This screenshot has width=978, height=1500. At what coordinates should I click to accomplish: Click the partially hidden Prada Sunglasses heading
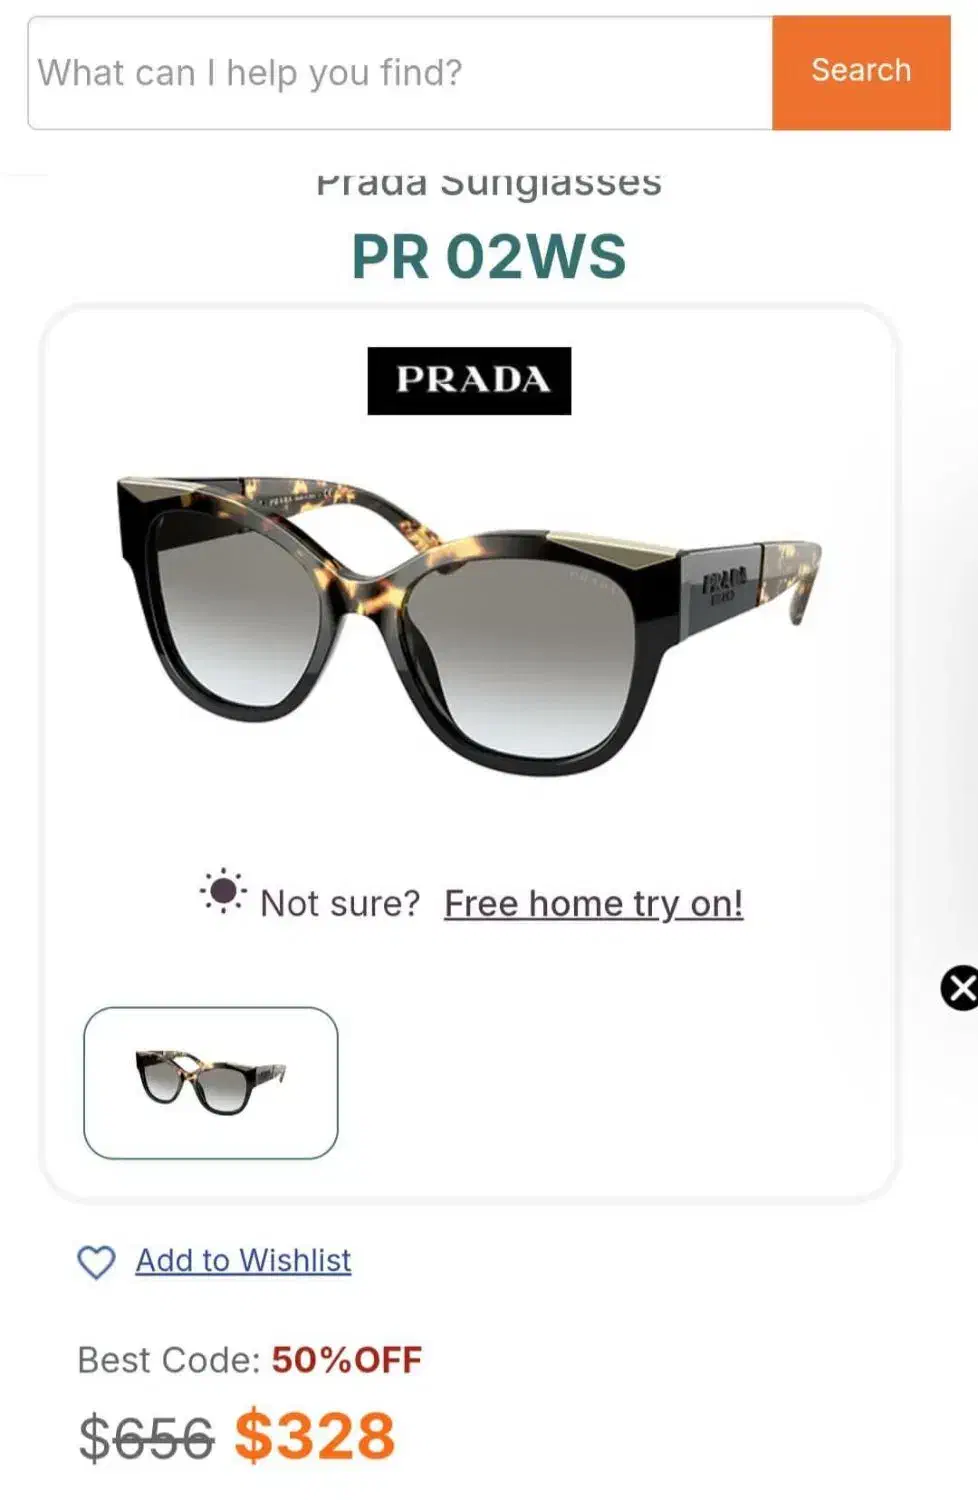point(489,185)
